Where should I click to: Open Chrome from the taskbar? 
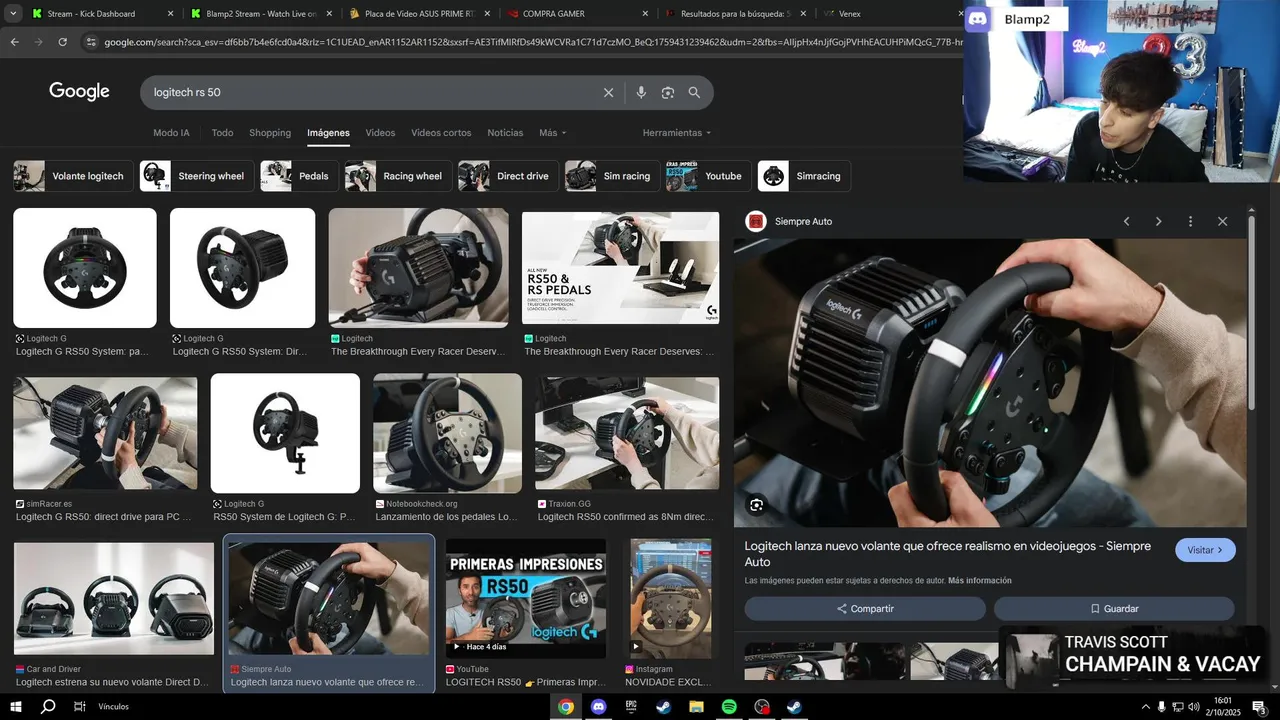coord(566,706)
